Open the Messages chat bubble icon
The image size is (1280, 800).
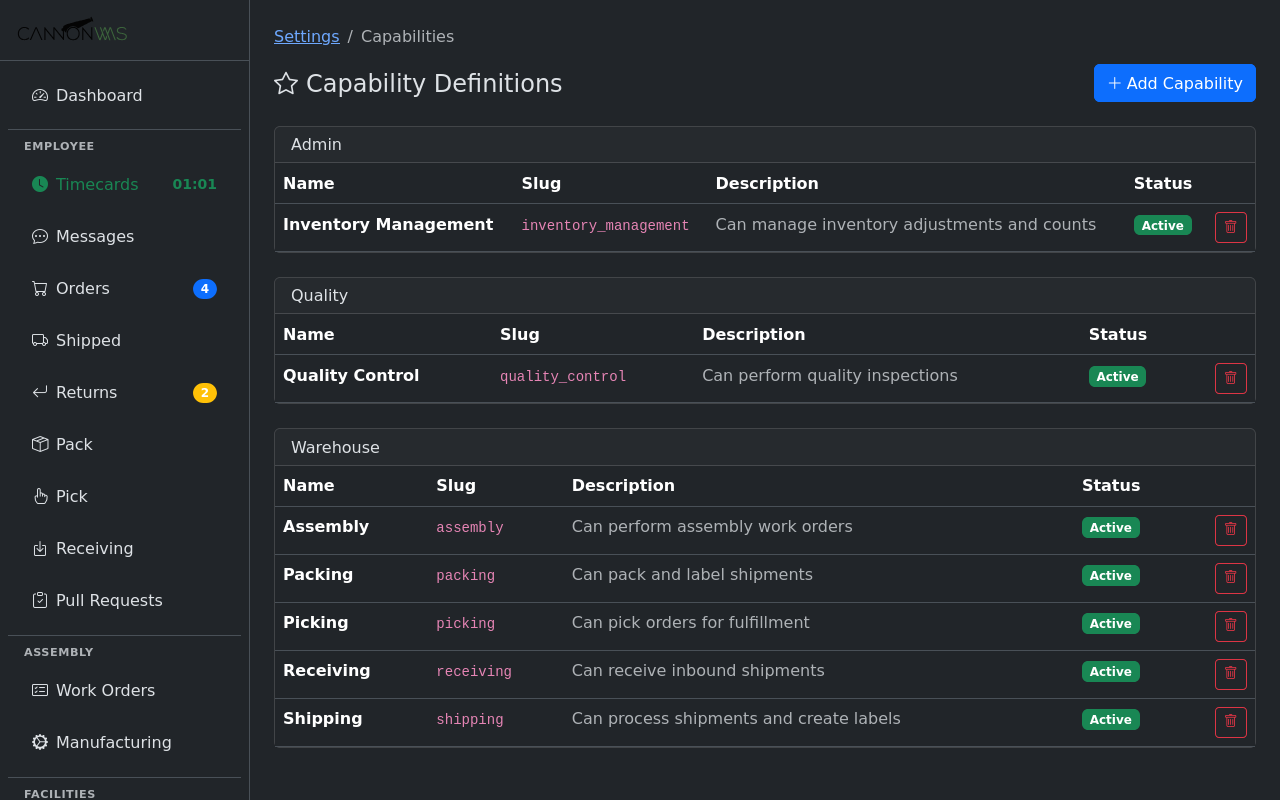click(39, 236)
